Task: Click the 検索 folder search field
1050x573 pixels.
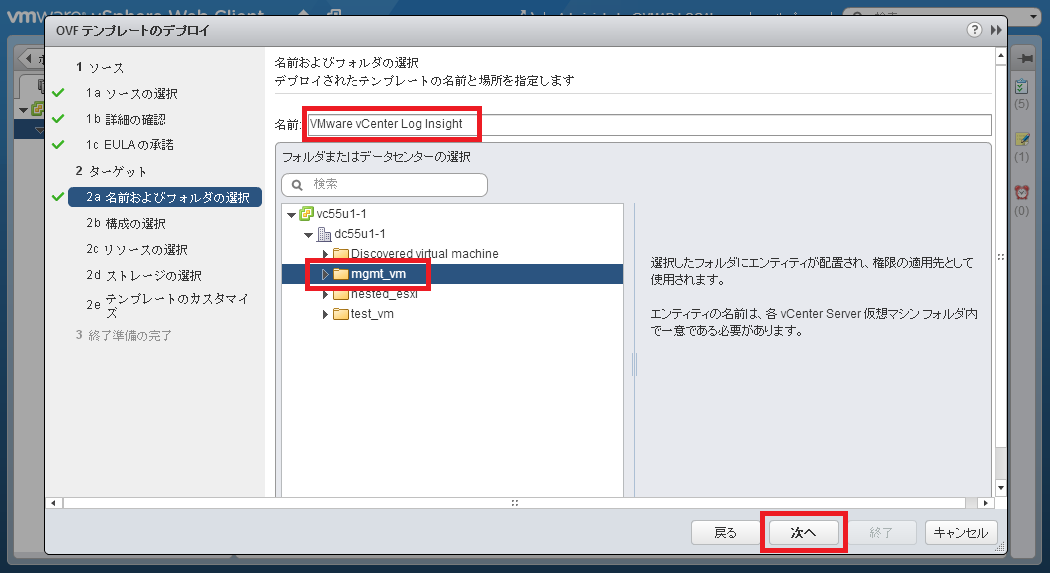Action: 384,185
